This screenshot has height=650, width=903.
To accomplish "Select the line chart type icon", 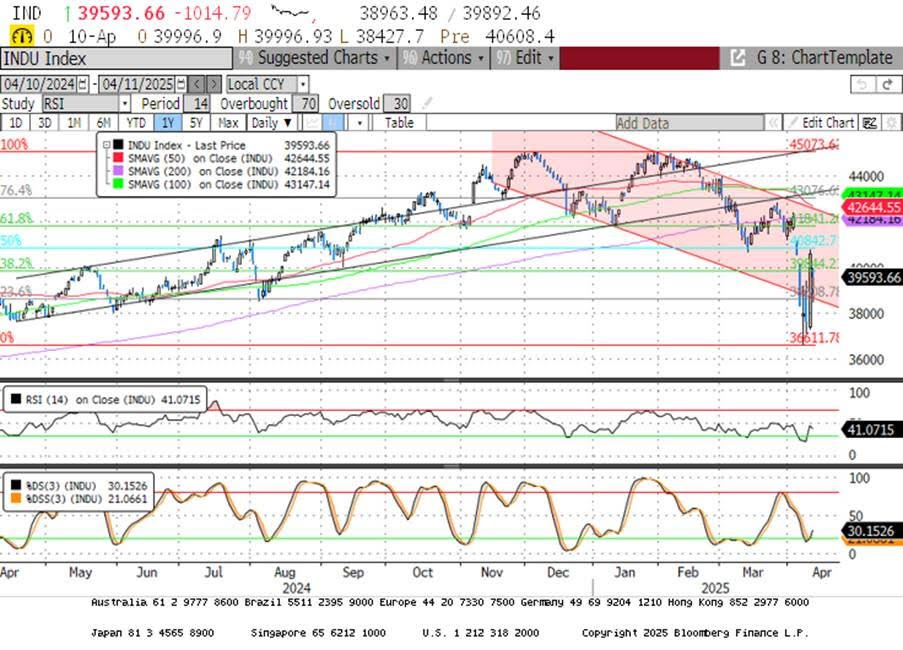I will coord(312,123).
